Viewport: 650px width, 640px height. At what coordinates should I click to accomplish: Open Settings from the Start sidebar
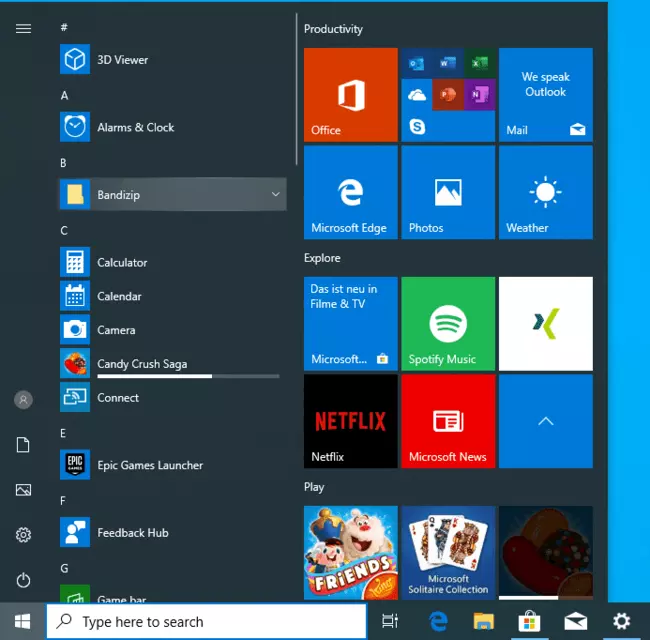(x=23, y=535)
